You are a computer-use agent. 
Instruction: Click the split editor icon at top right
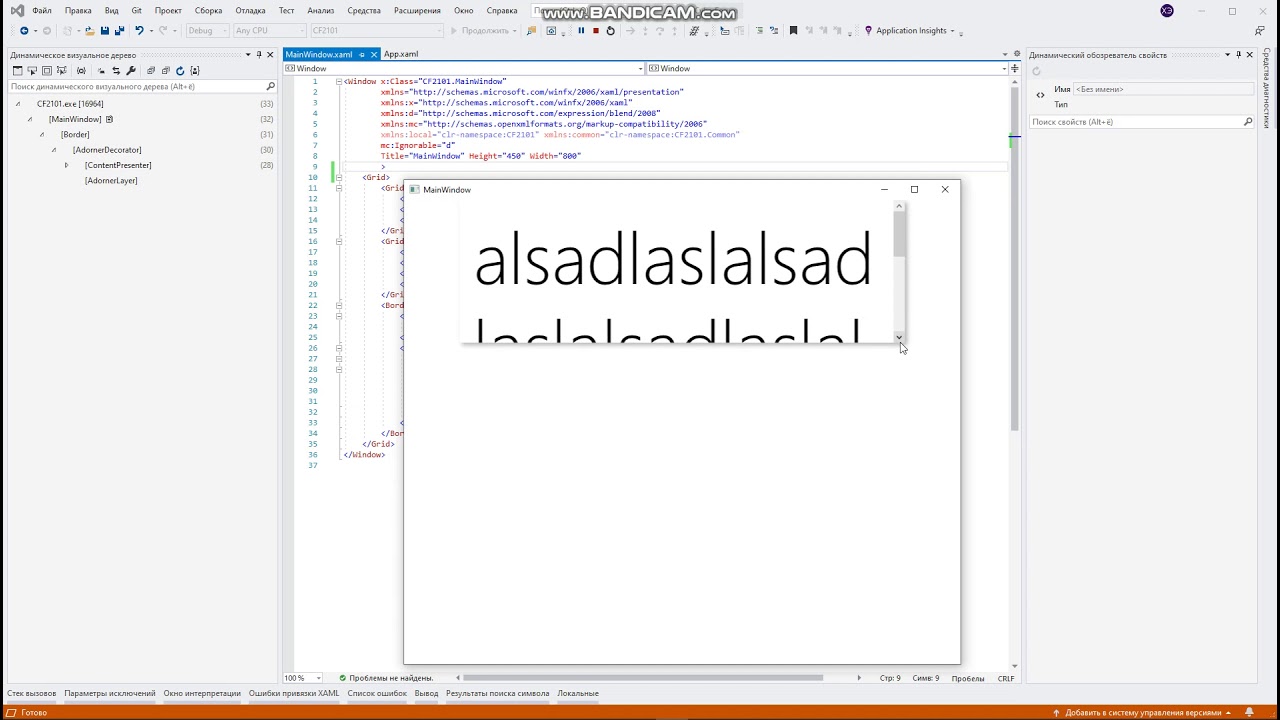[1017, 69]
